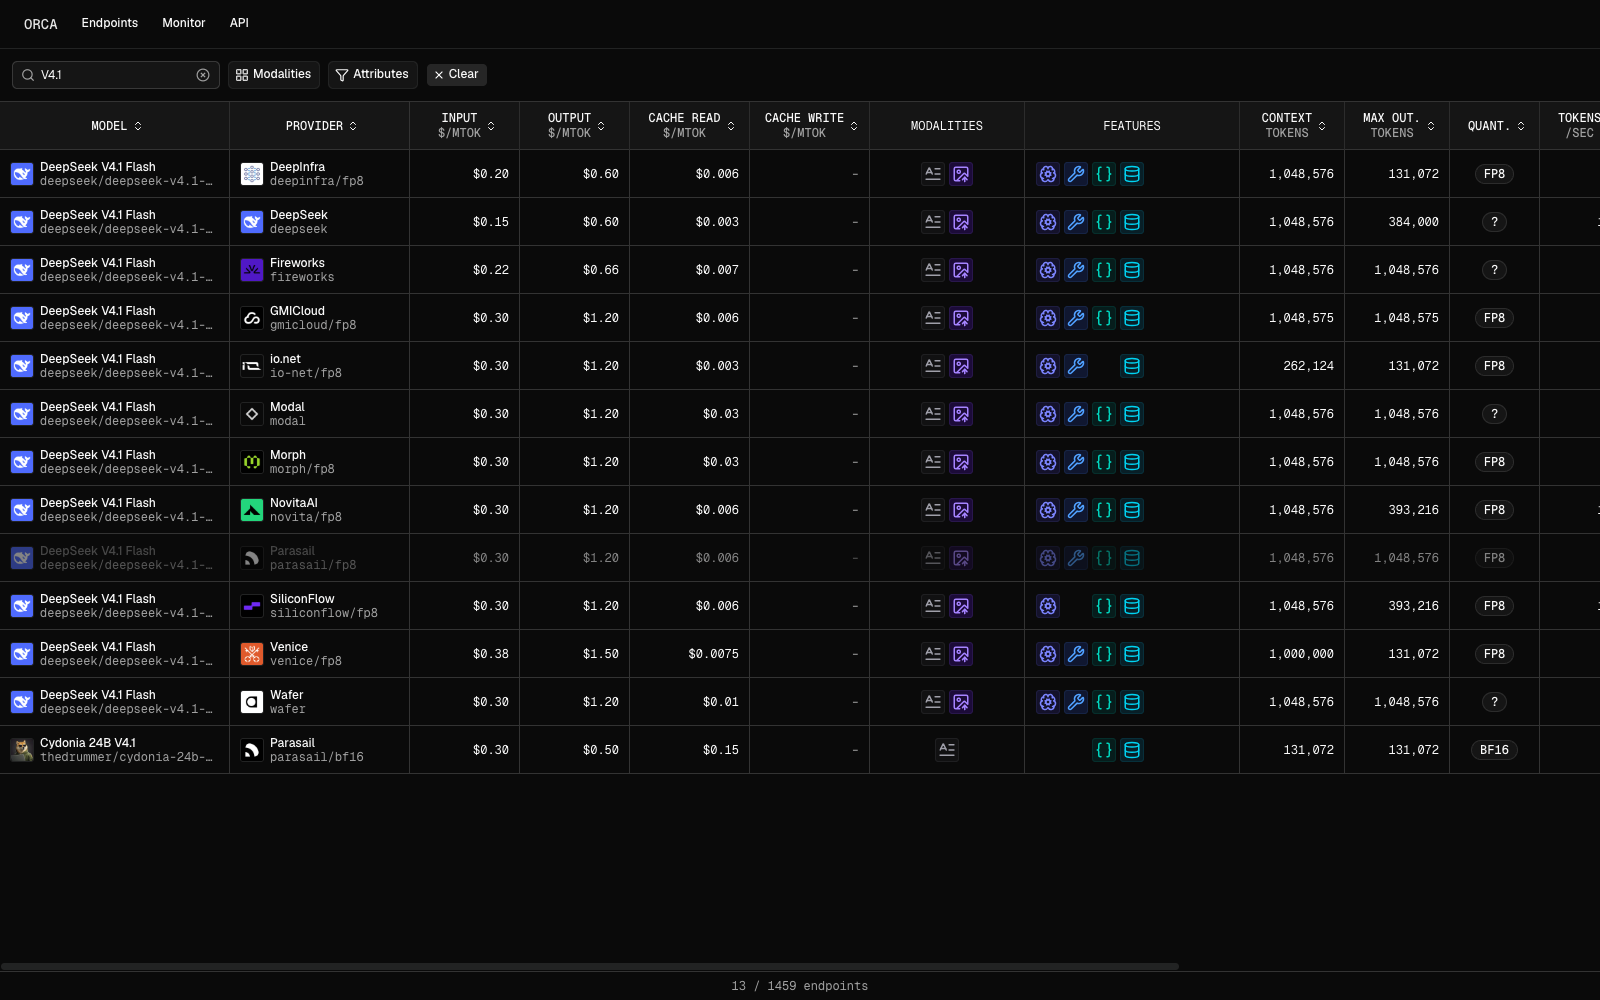Sort by OUTPUT $/MTOK column
The height and width of the screenshot is (1000, 1600).
coord(576,126)
